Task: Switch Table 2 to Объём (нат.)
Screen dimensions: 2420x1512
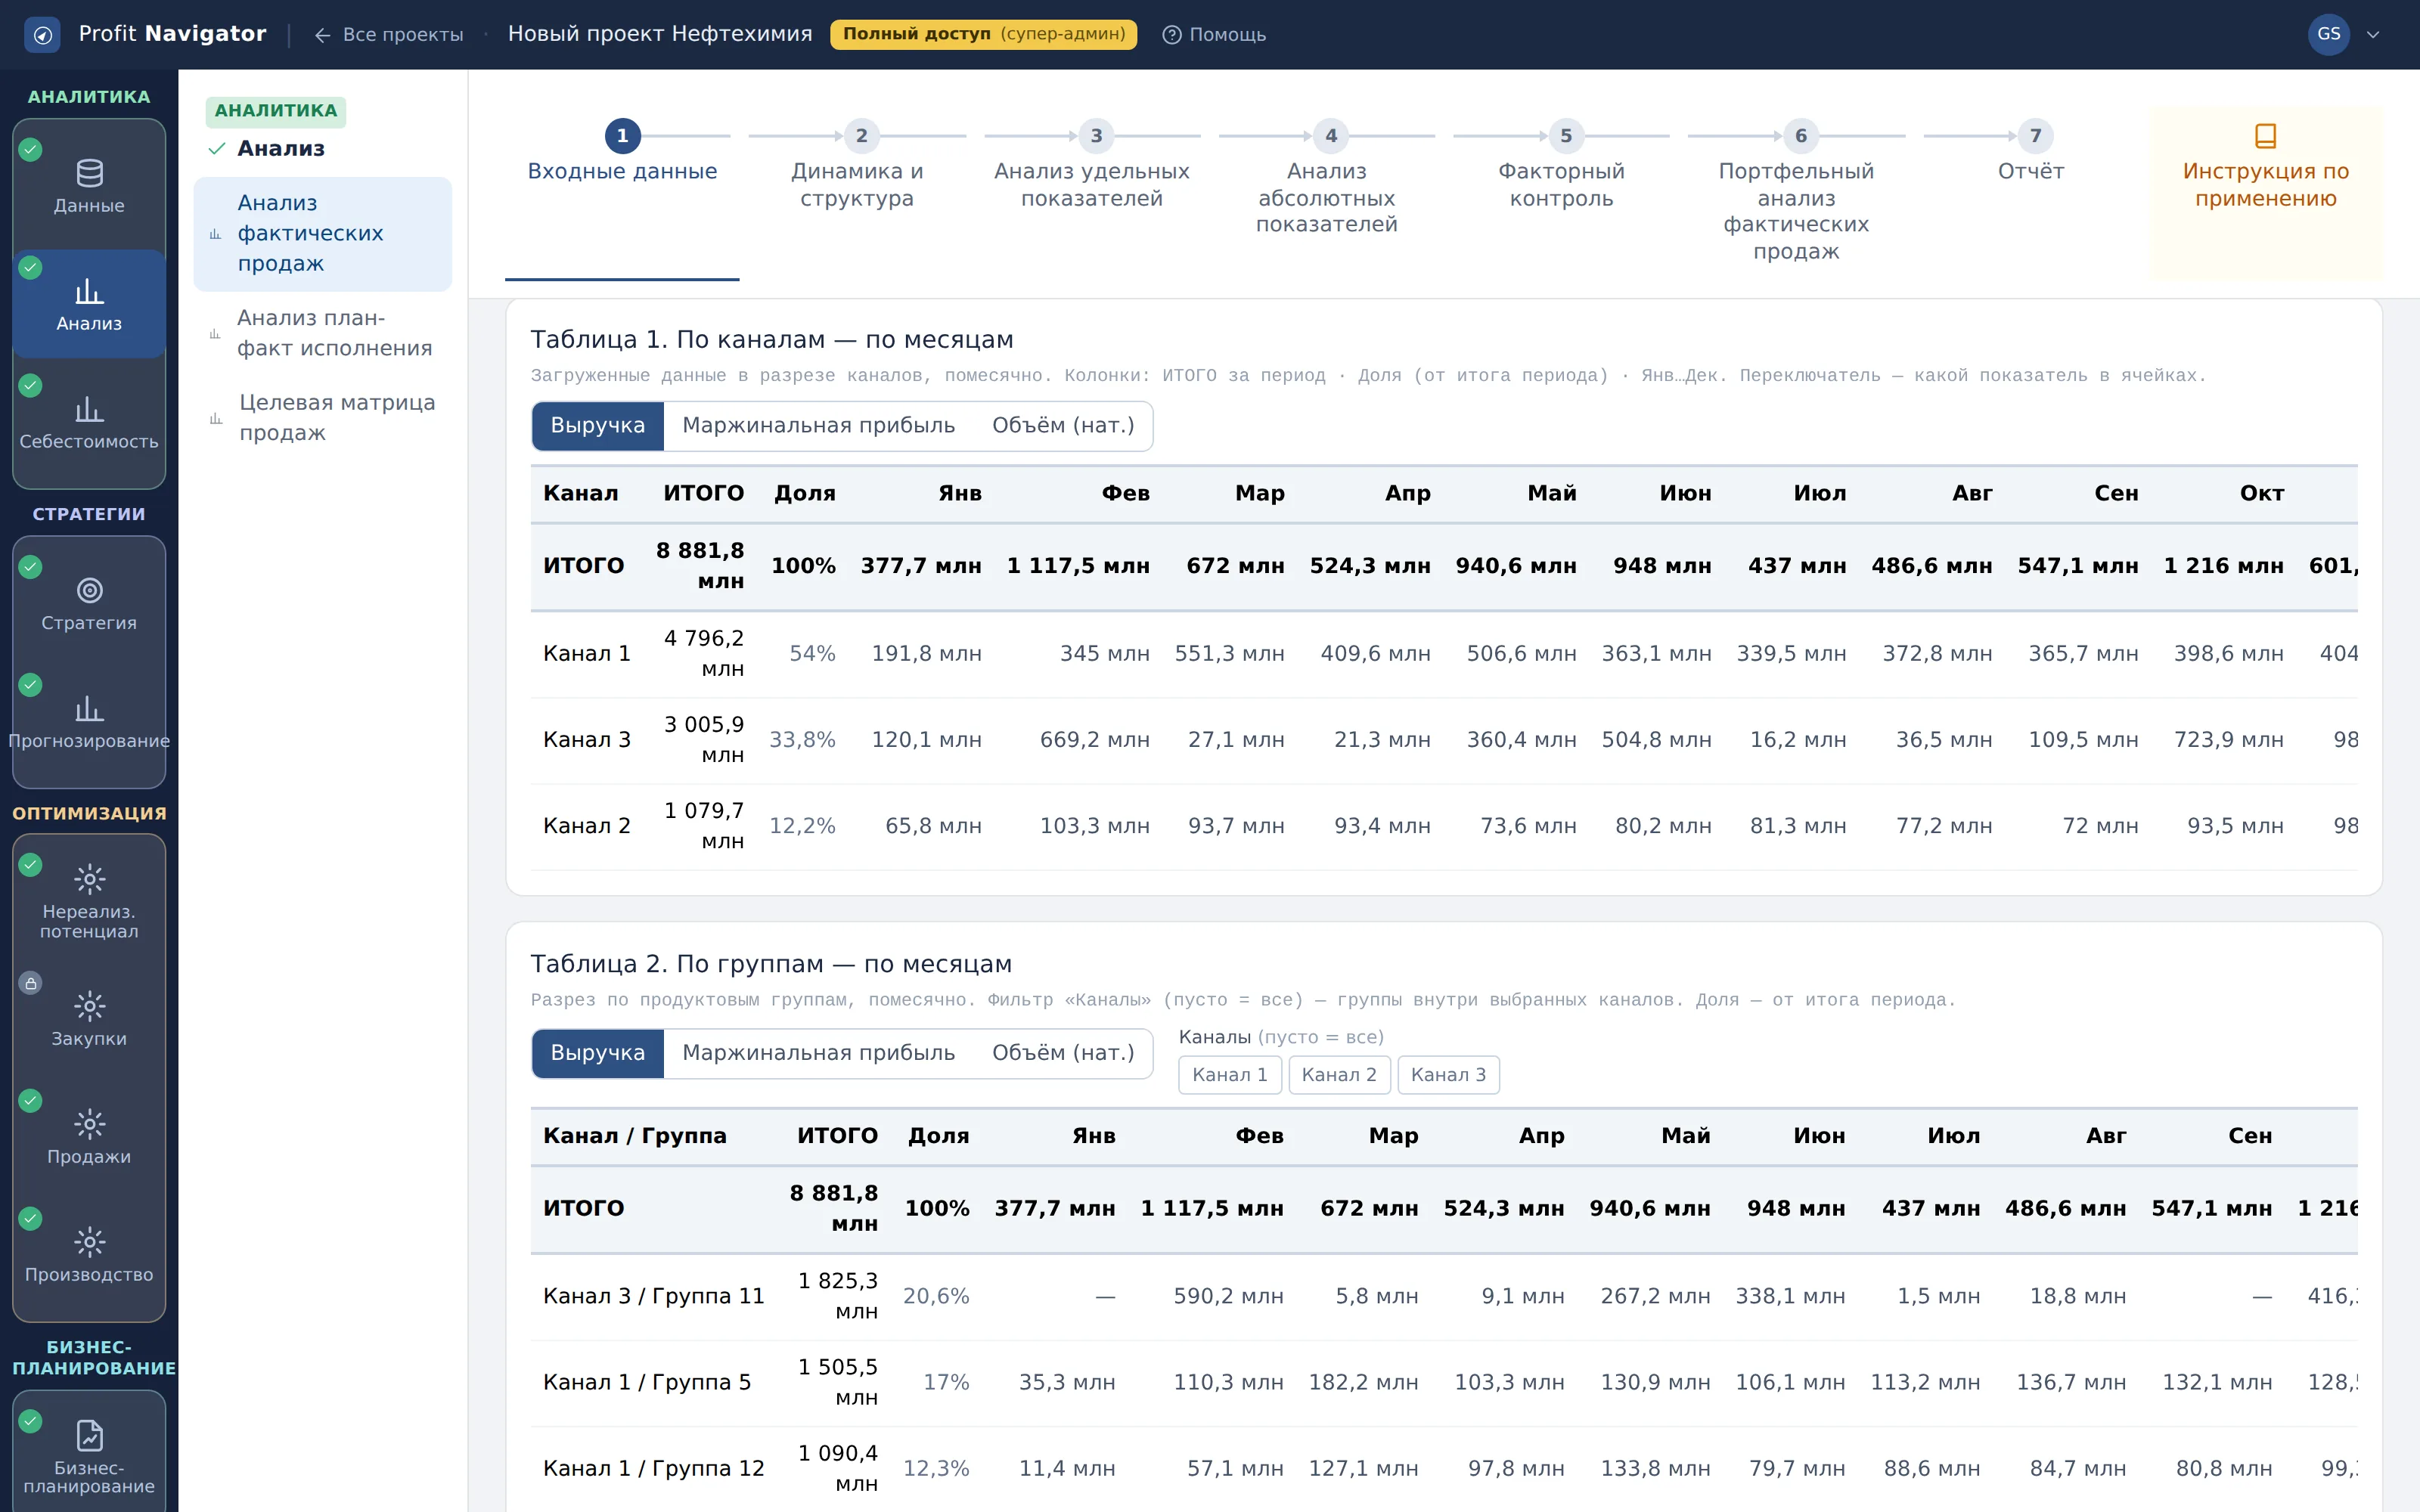Action: [x=1062, y=1053]
